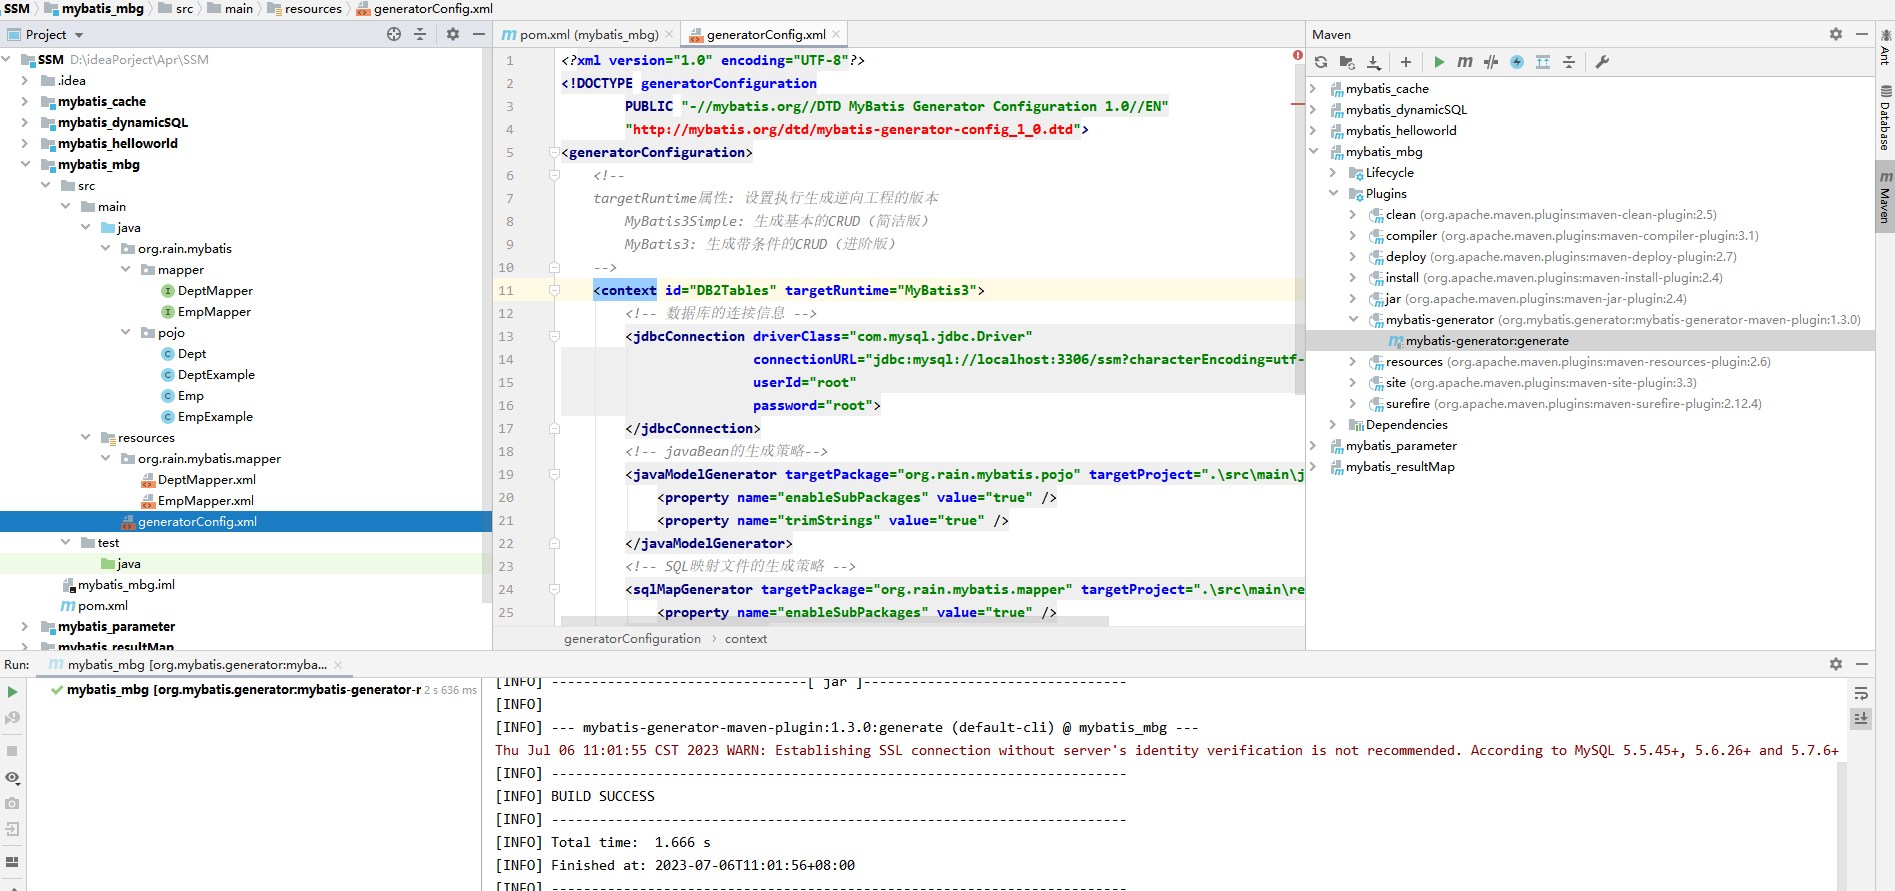The height and width of the screenshot is (891, 1895).
Task: Collapse the pojo package folder
Action: pos(125,332)
